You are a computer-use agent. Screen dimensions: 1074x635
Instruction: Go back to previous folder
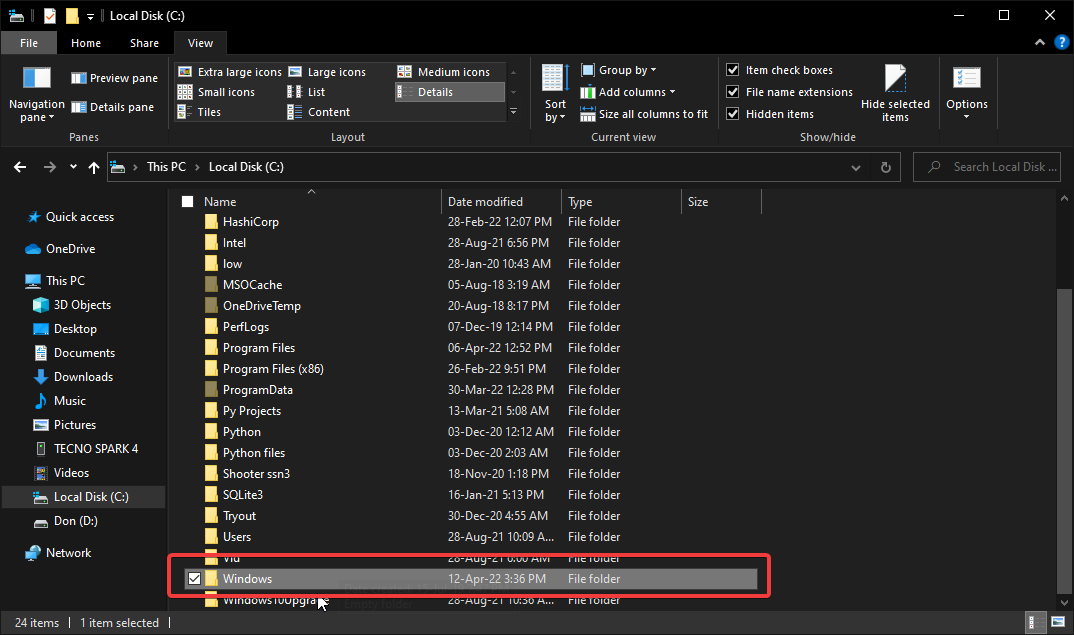pos(20,167)
